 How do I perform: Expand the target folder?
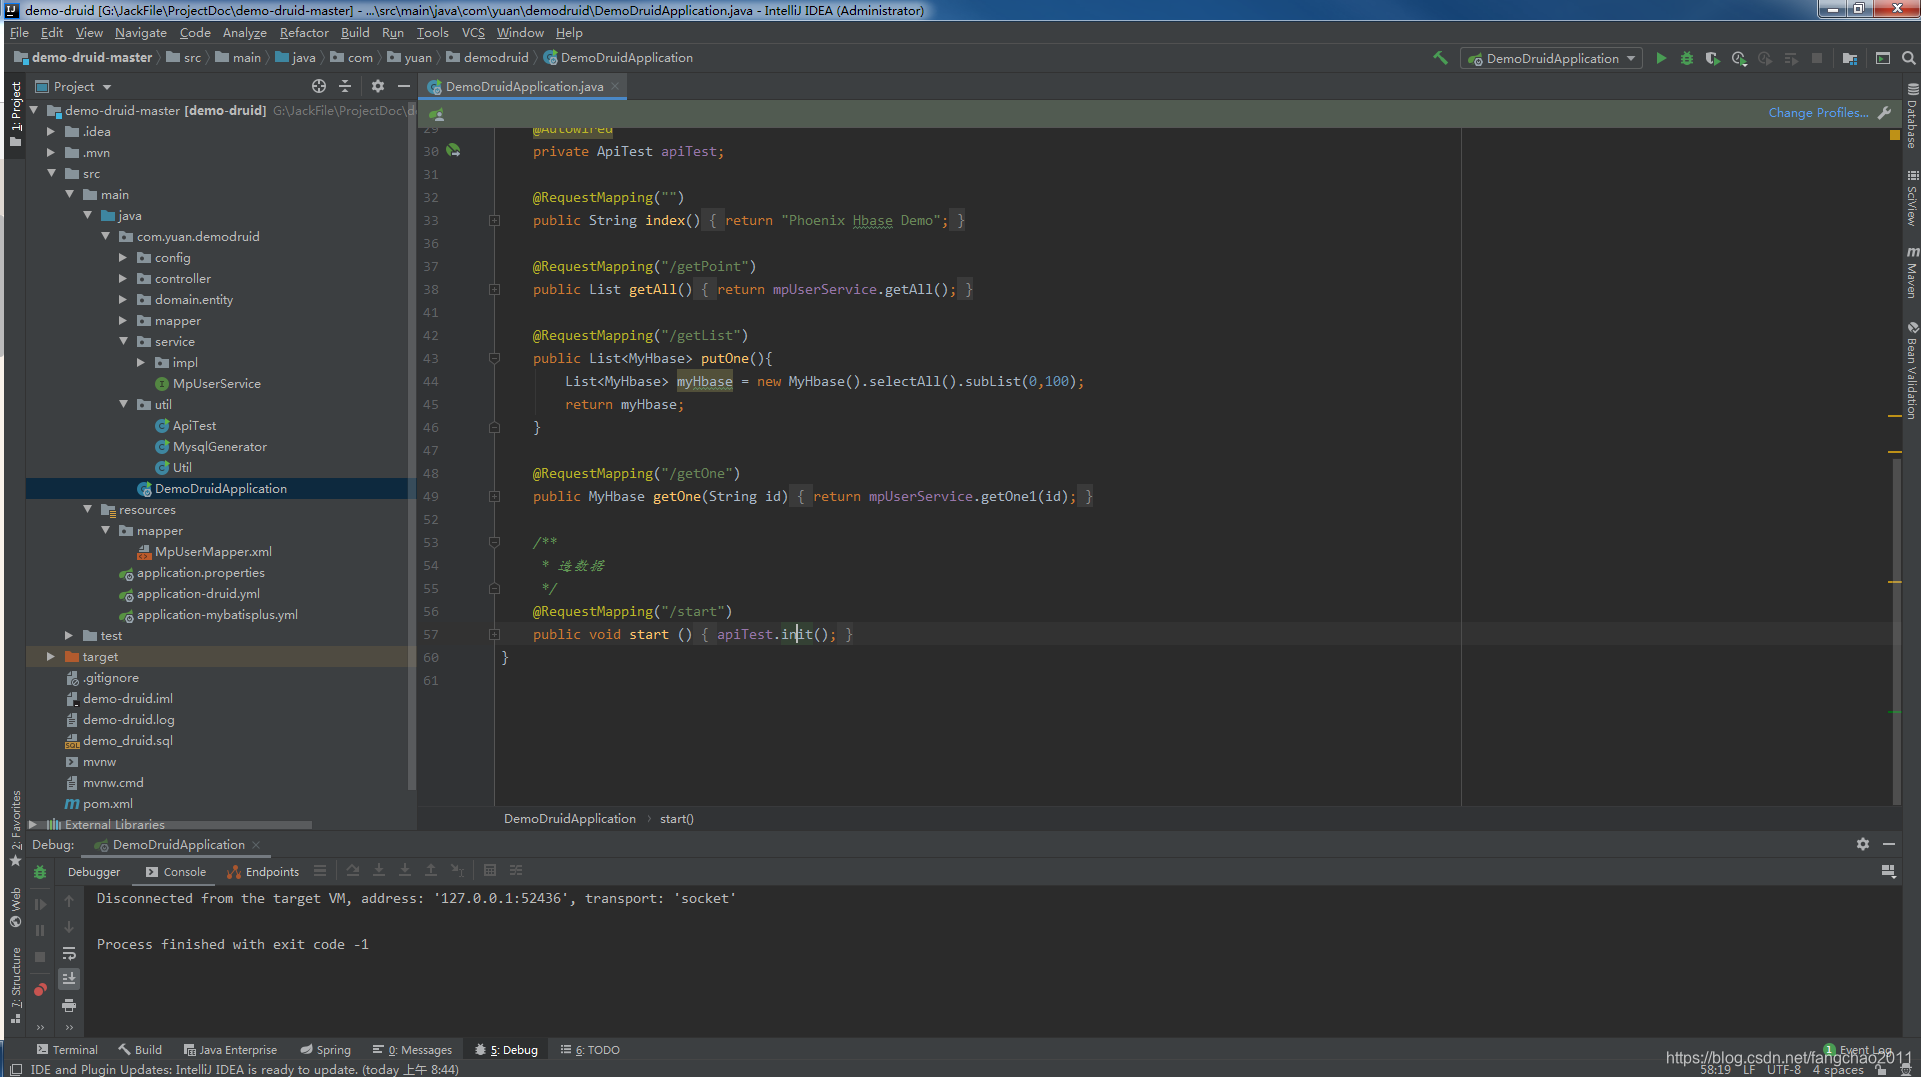(51, 656)
